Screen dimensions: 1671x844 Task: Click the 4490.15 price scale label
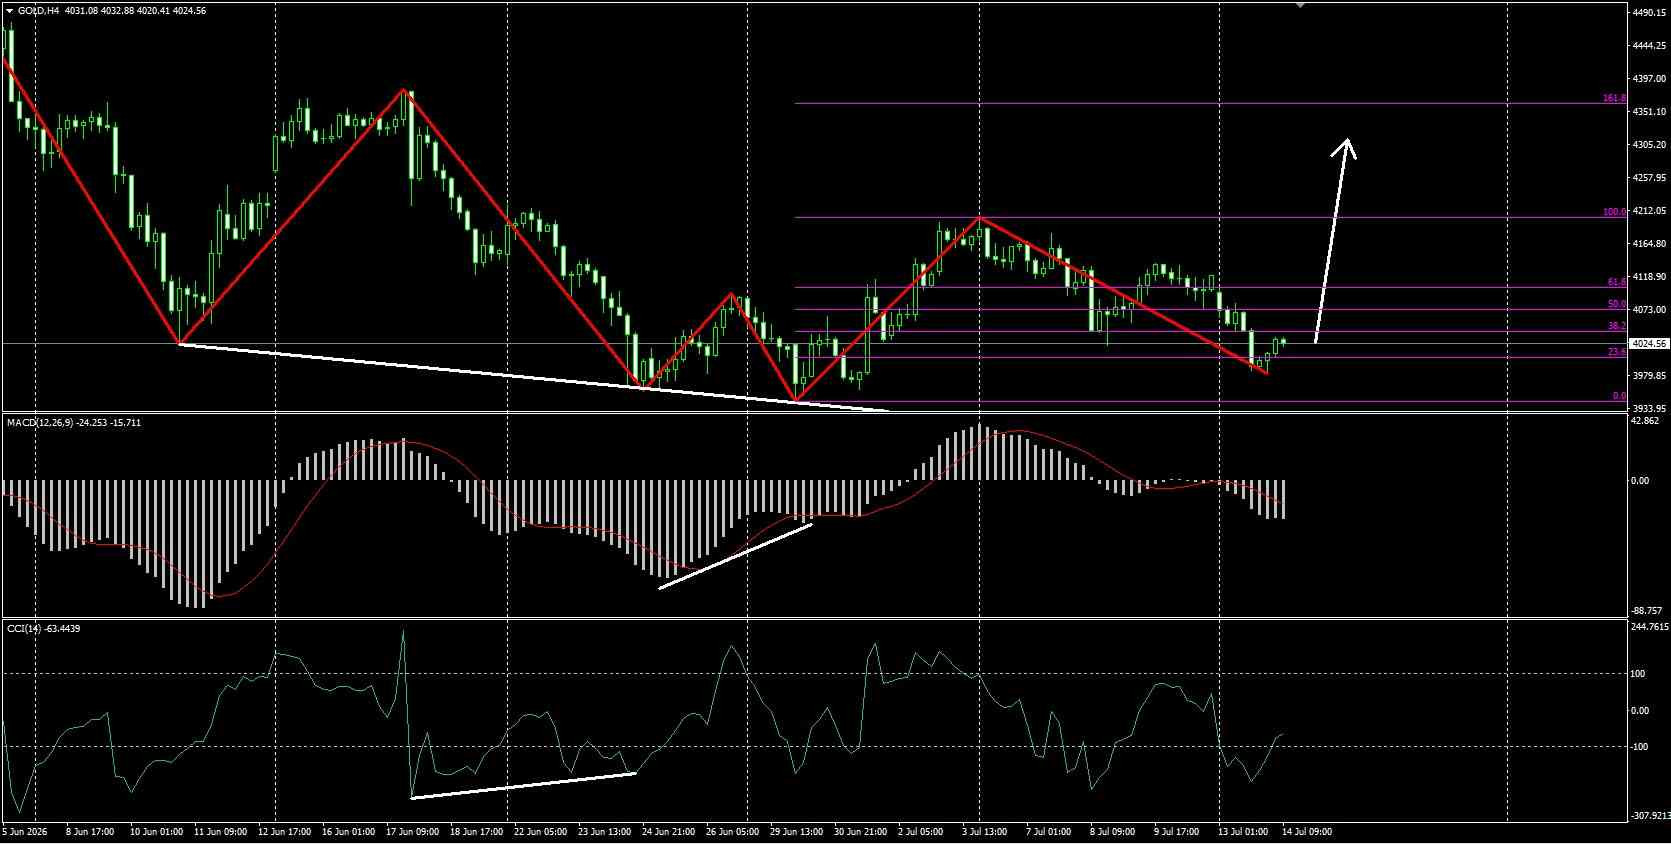coord(1649,12)
